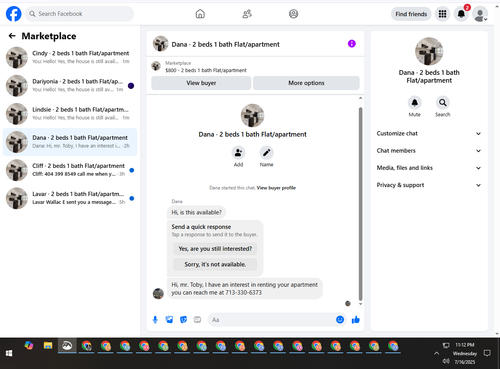The height and width of the screenshot is (369, 500).
Task: Expand Media, files and links section
Action: (x=429, y=168)
